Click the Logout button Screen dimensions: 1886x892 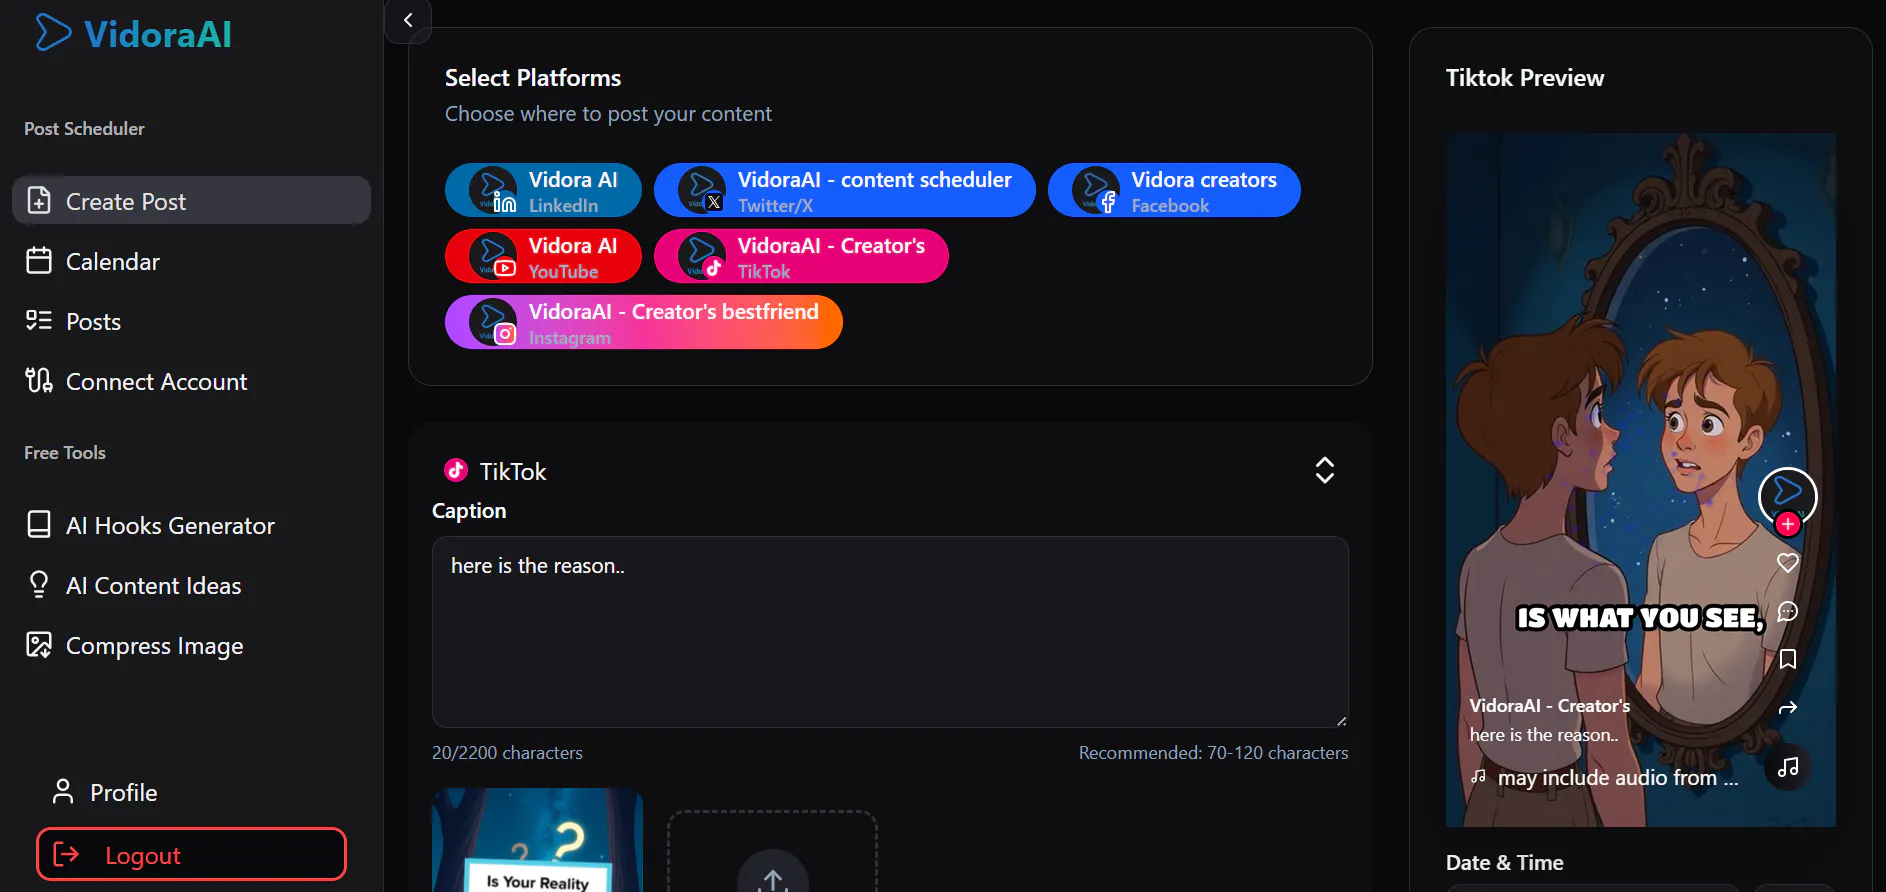click(x=191, y=854)
